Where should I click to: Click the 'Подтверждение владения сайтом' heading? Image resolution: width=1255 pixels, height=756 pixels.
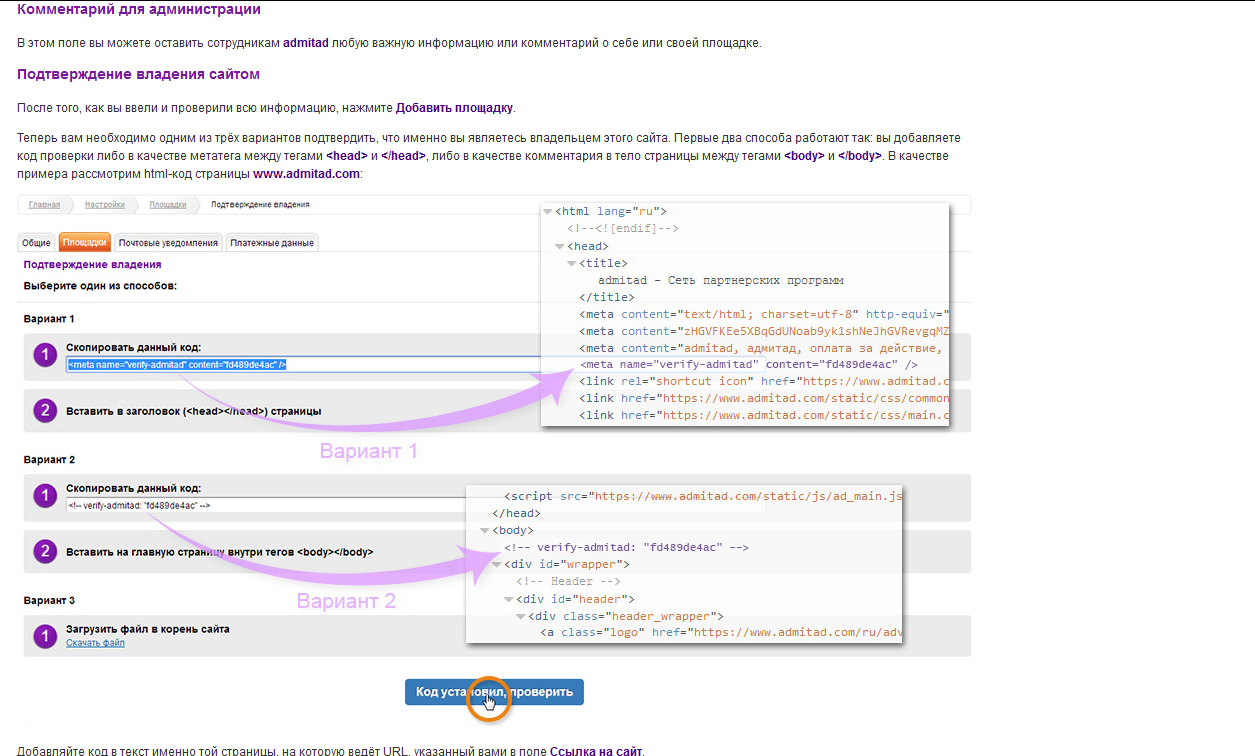coord(138,74)
